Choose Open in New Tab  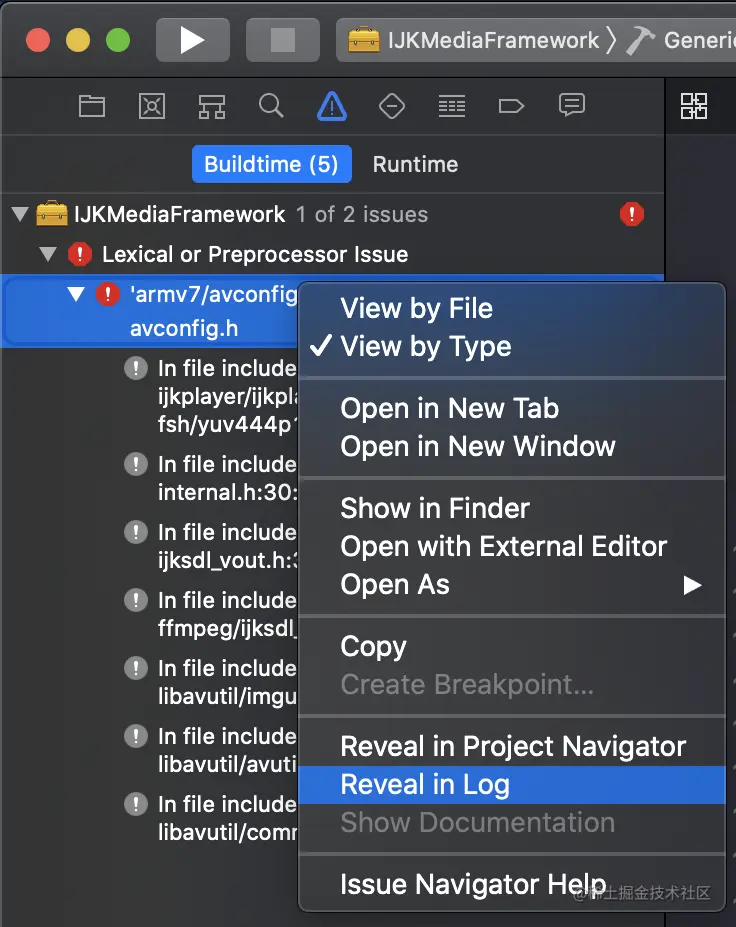pos(512,408)
